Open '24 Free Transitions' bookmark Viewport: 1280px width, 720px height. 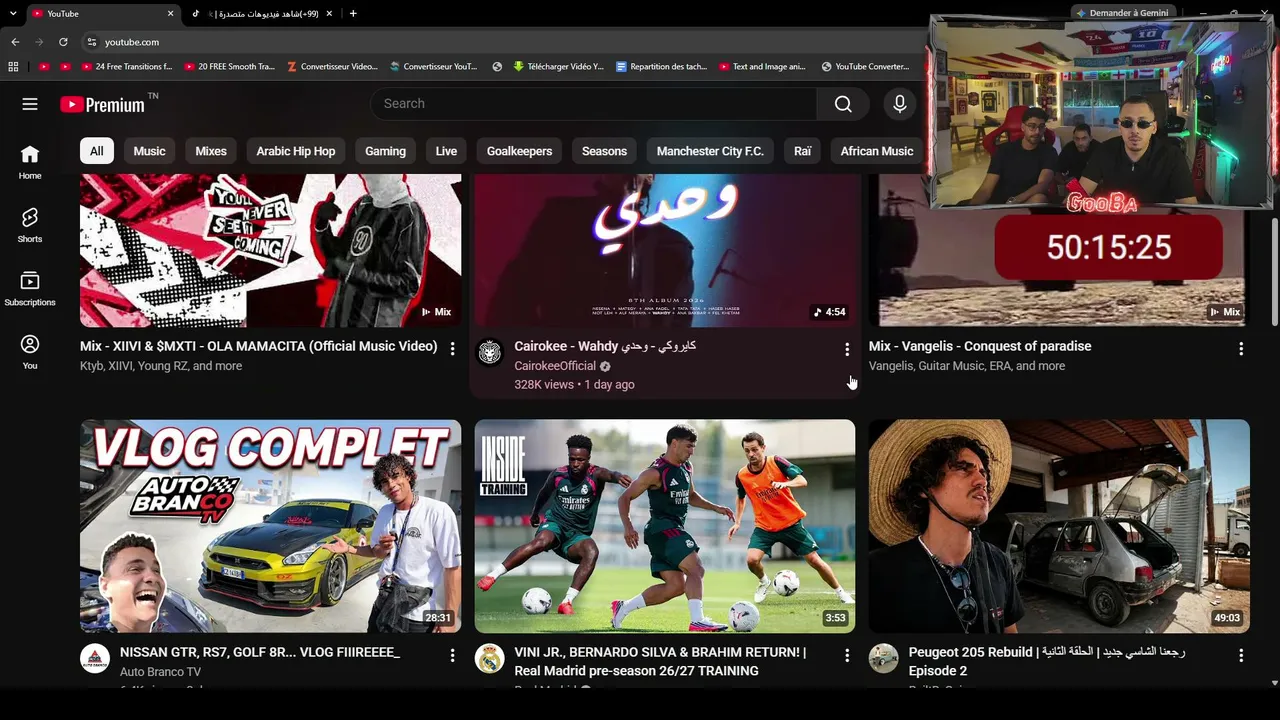[125, 67]
